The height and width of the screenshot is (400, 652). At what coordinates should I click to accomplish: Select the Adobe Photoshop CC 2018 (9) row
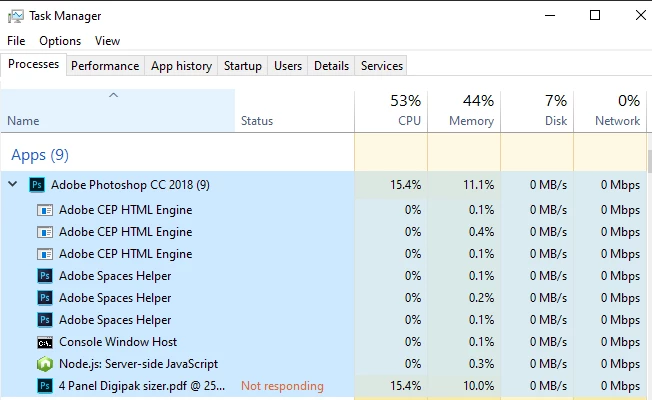point(324,185)
